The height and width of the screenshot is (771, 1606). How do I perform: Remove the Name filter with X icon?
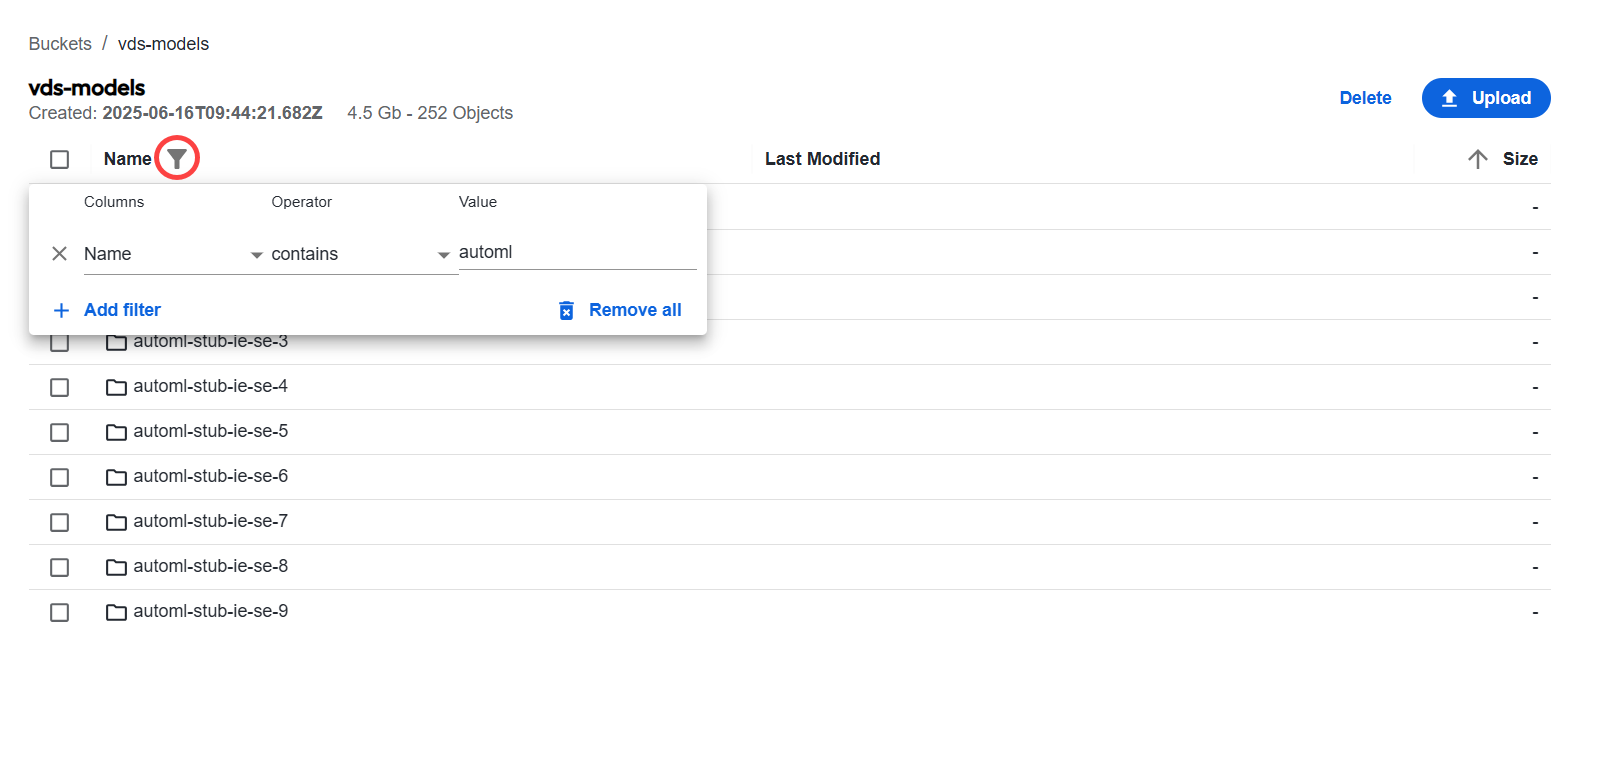click(60, 254)
